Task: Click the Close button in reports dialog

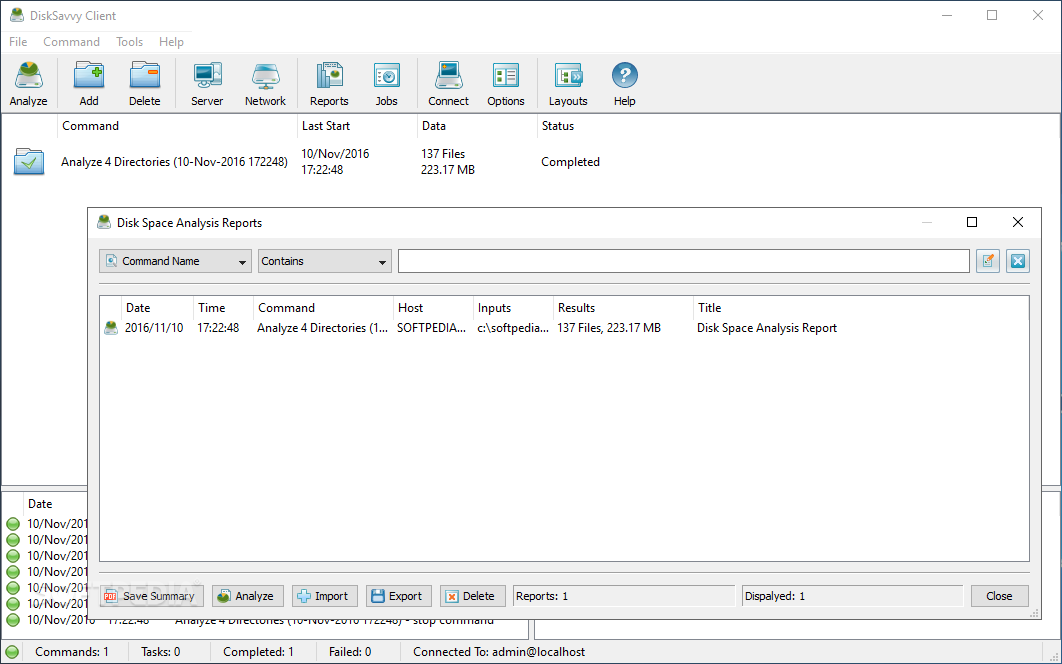Action: point(999,596)
